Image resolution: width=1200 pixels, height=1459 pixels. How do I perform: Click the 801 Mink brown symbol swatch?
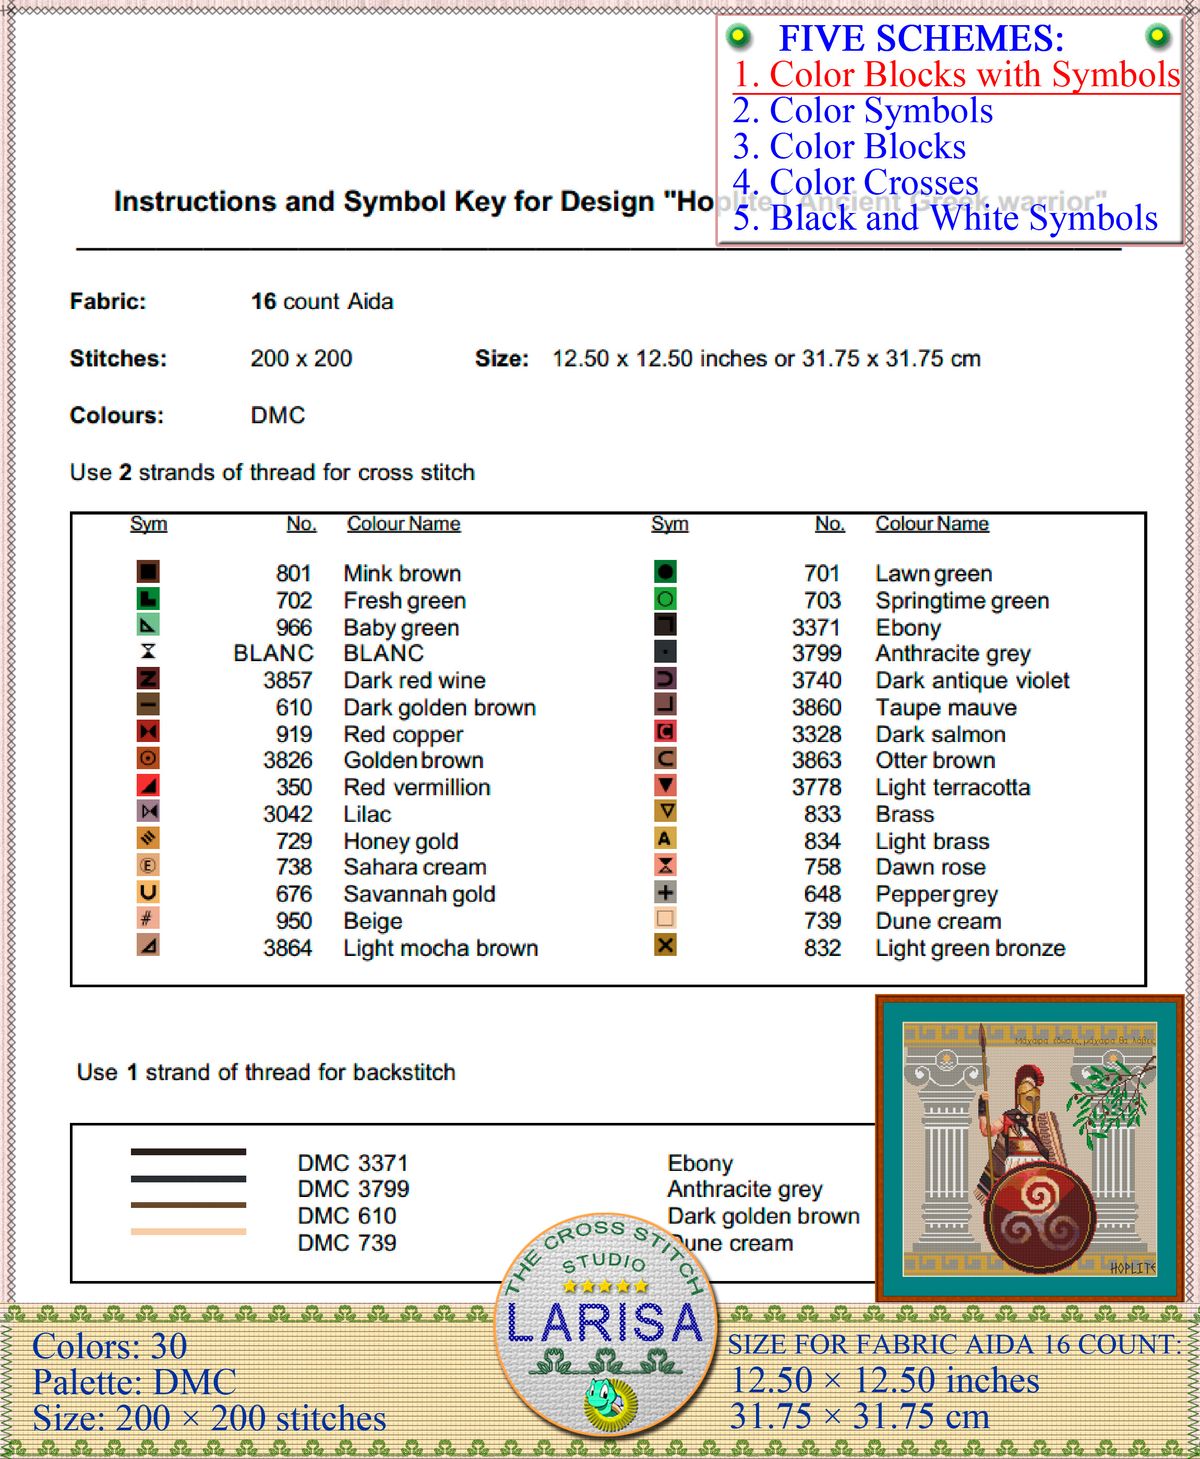click(148, 572)
